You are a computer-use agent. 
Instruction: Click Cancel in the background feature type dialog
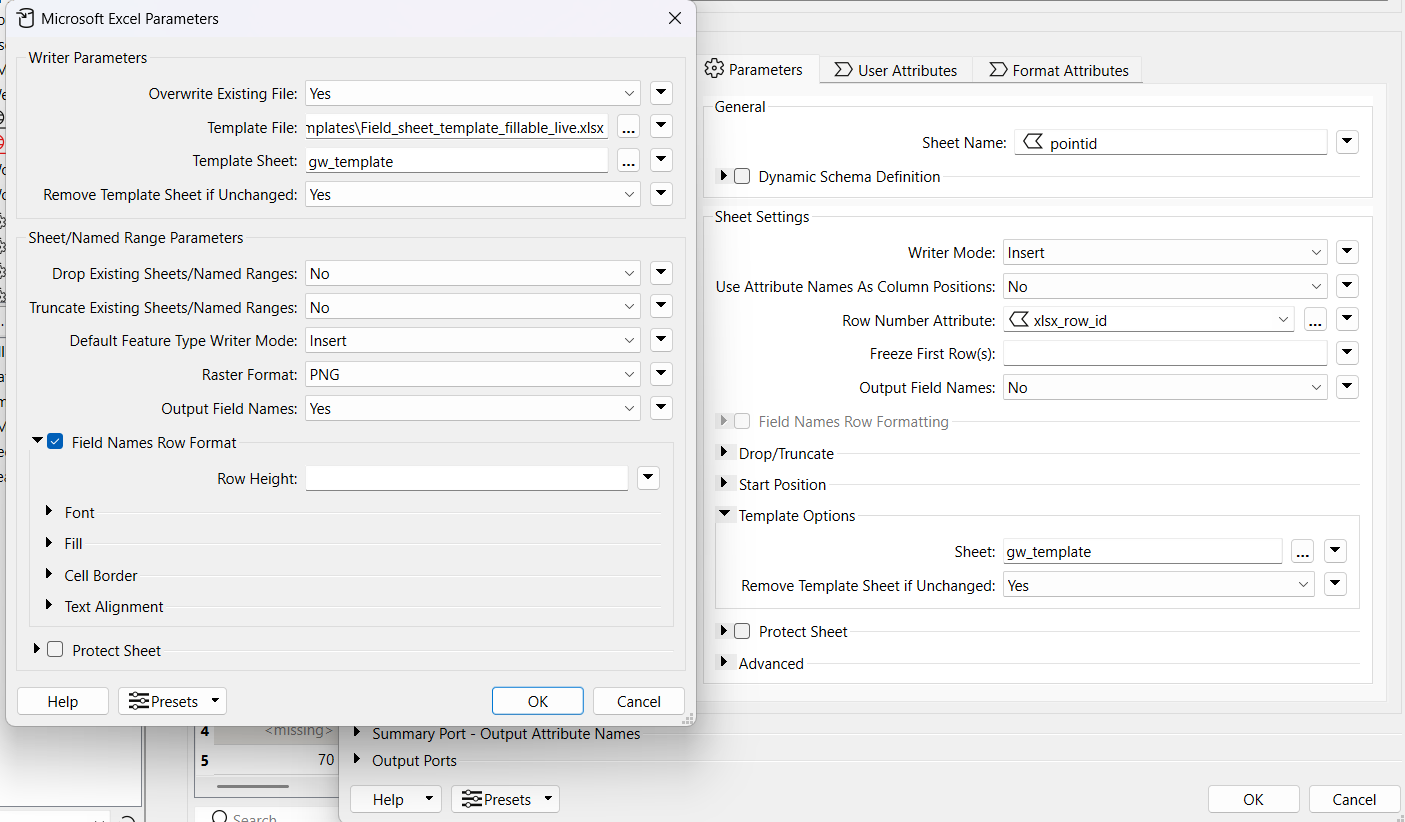1355,799
